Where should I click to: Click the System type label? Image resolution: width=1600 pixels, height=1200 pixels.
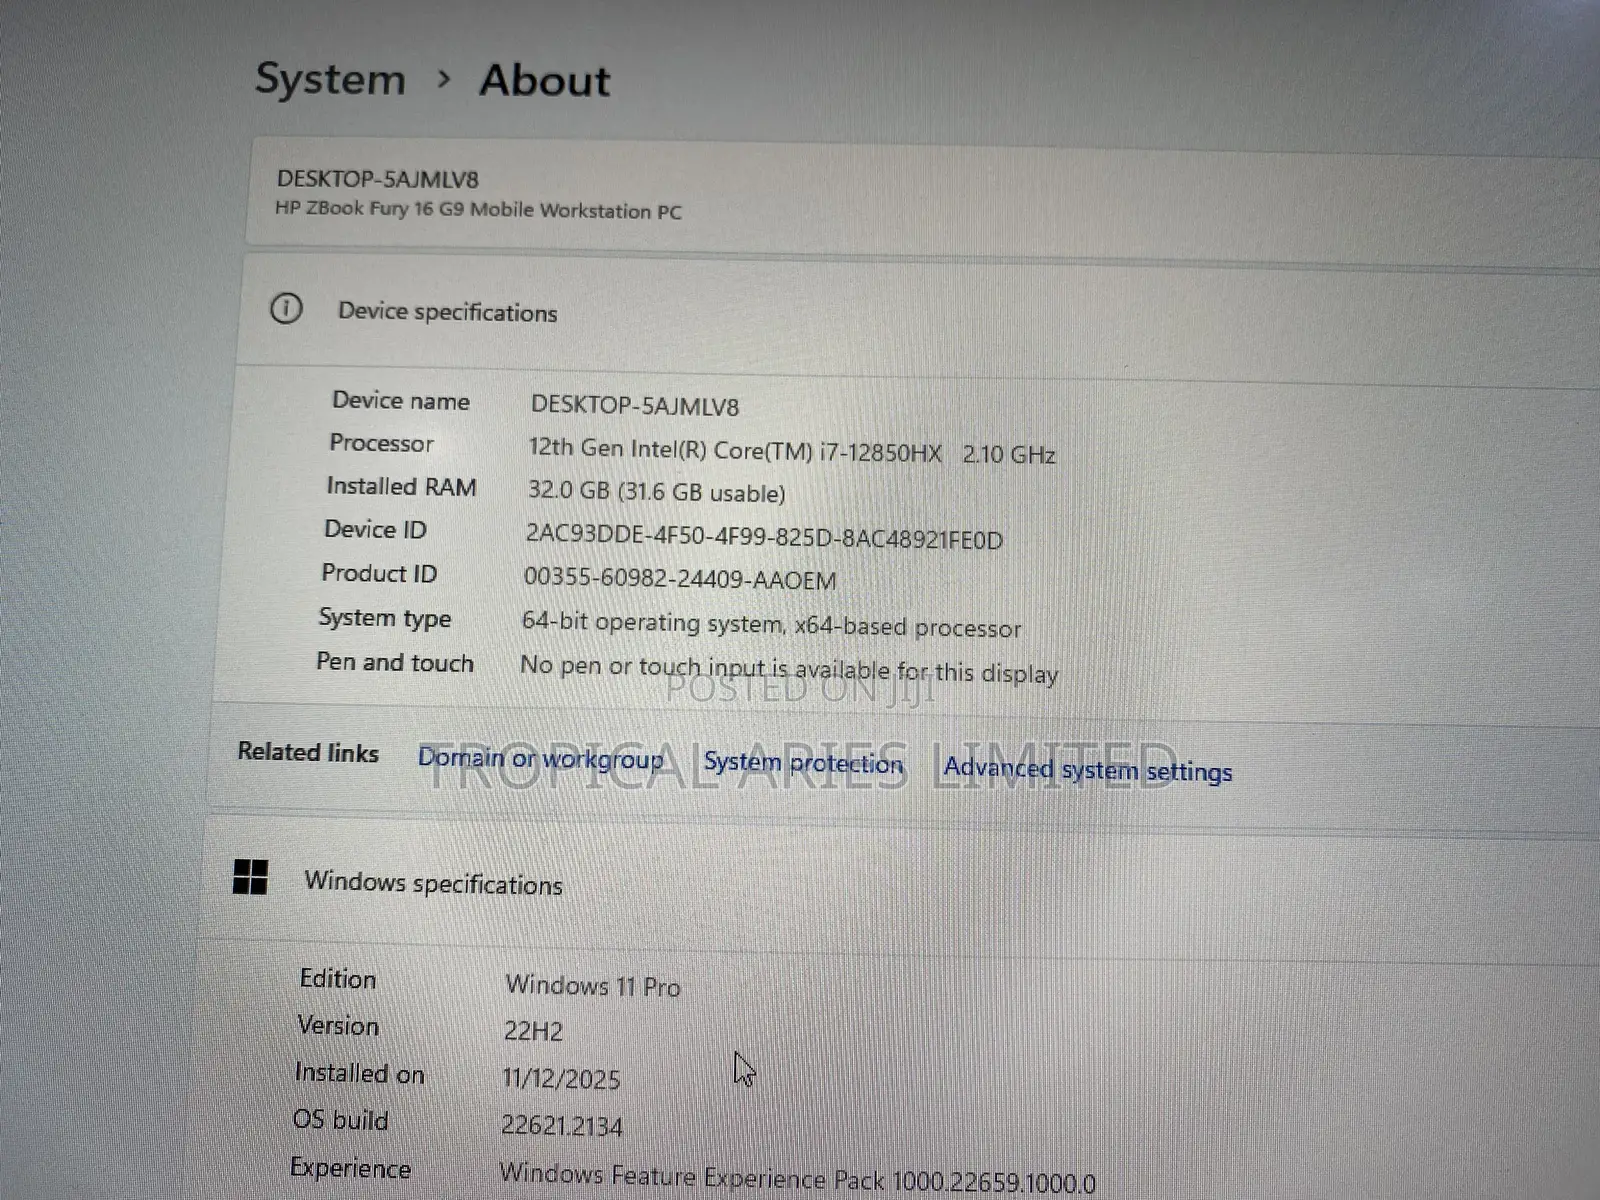click(x=384, y=619)
